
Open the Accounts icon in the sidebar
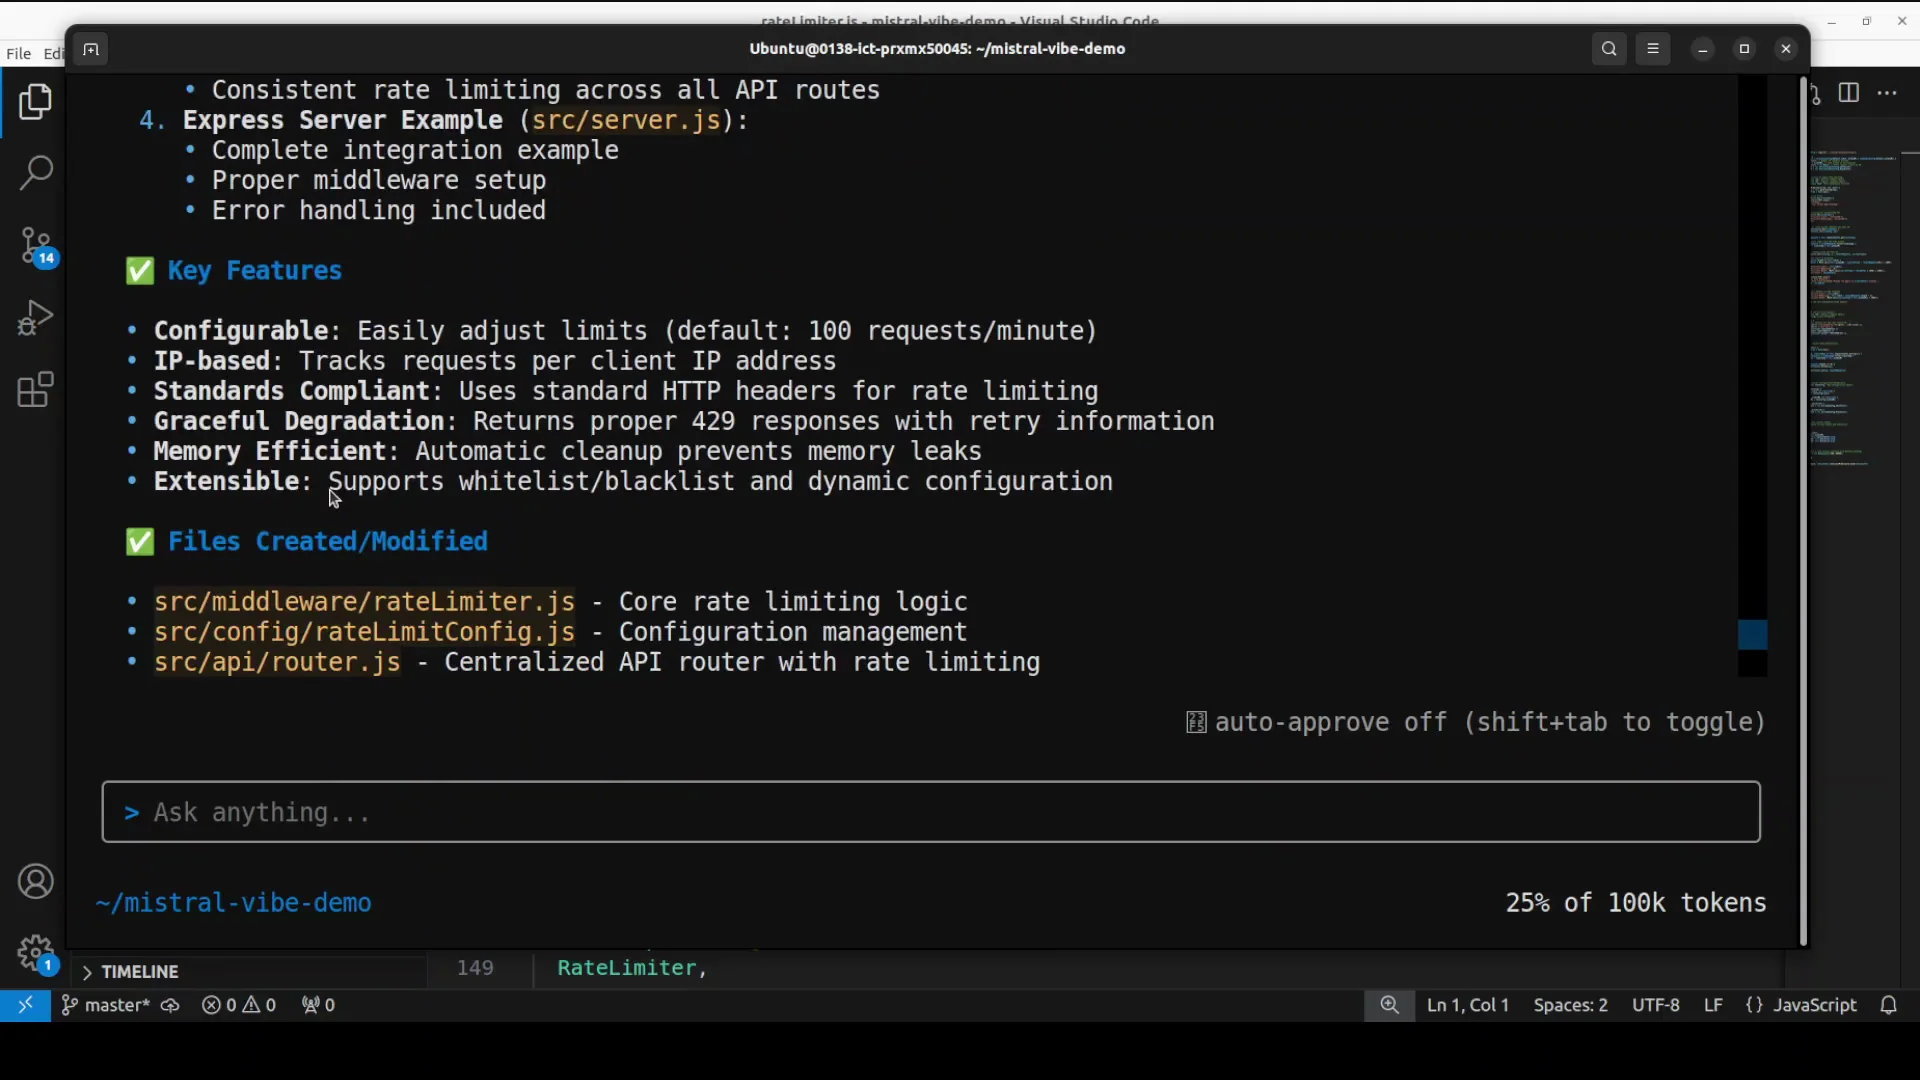(36, 881)
